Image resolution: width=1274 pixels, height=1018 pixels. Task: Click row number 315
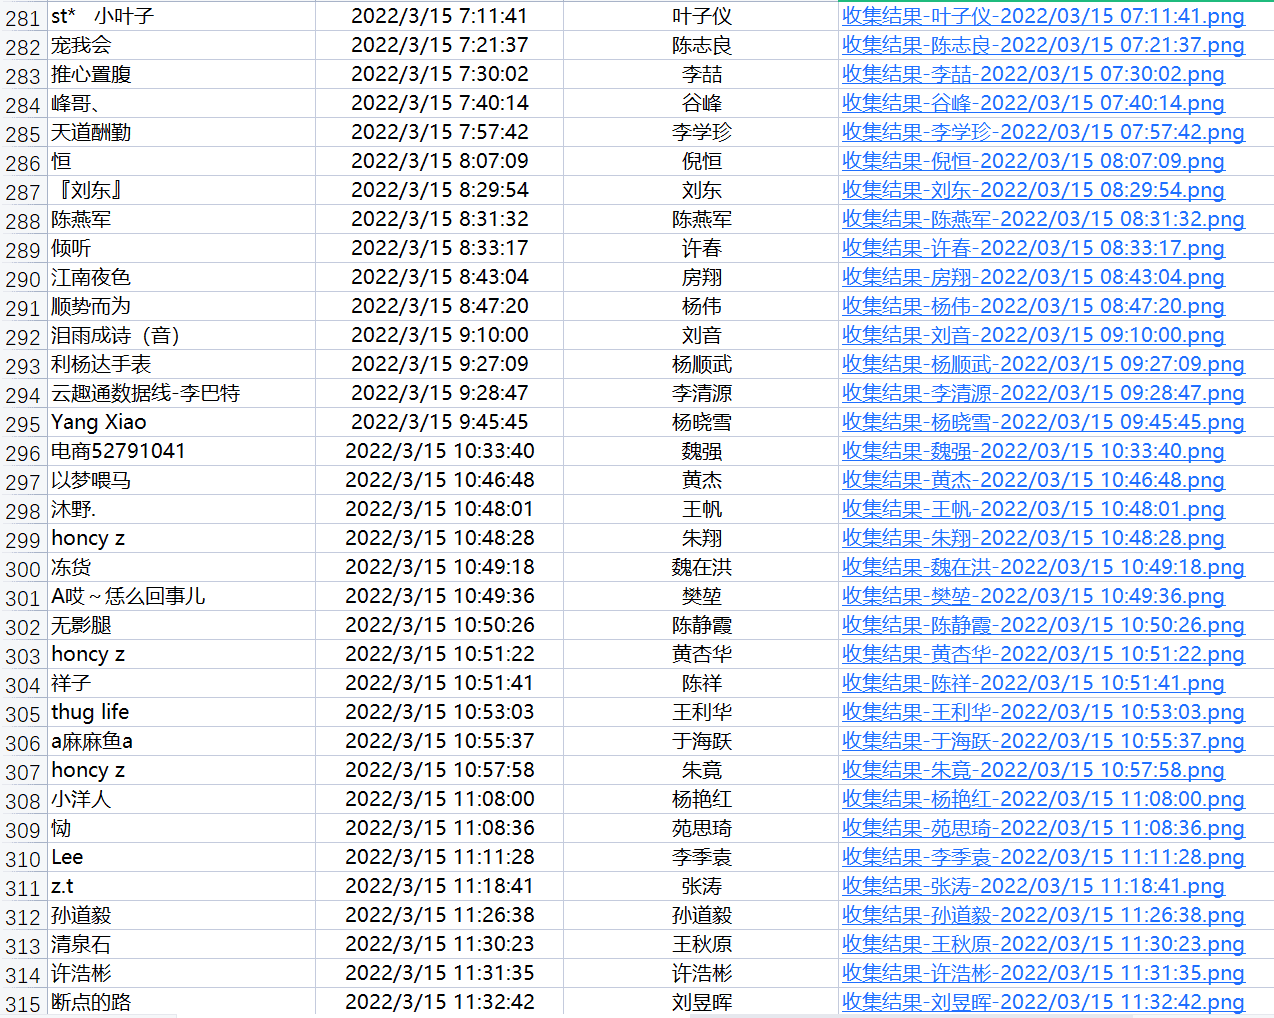[23, 1004]
